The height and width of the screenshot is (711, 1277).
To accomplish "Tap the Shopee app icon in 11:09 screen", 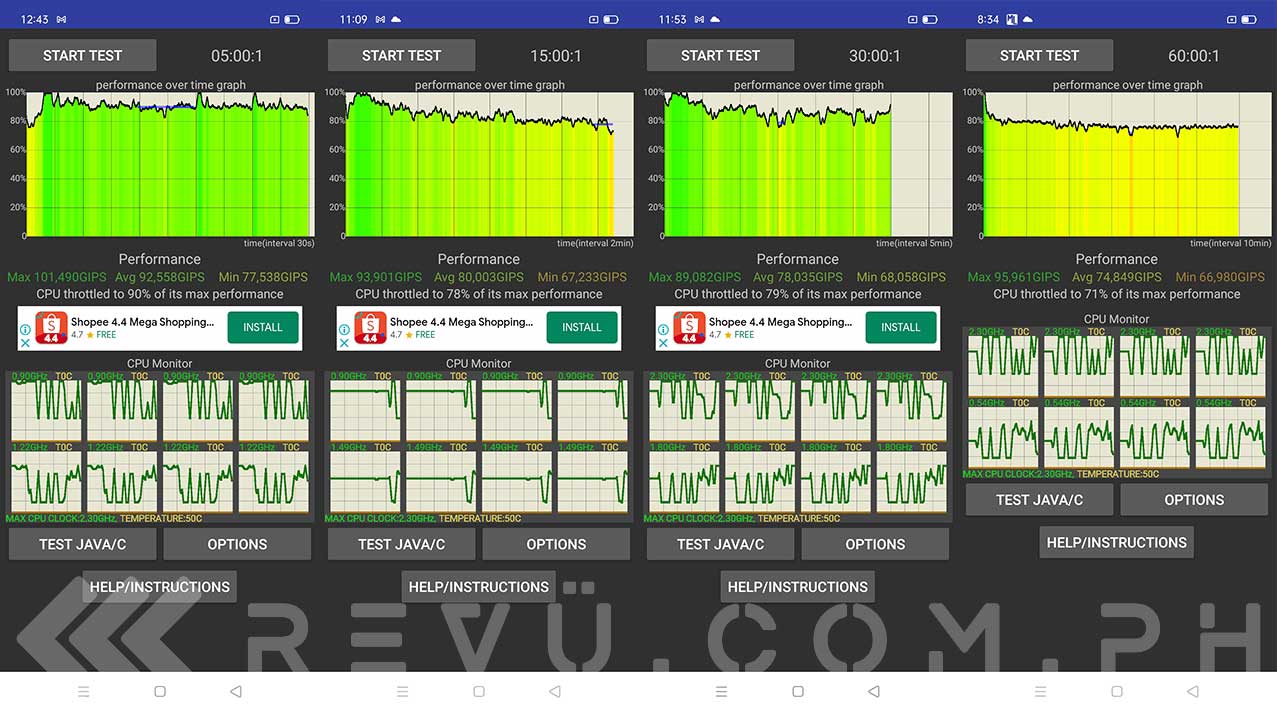I will pos(370,328).
